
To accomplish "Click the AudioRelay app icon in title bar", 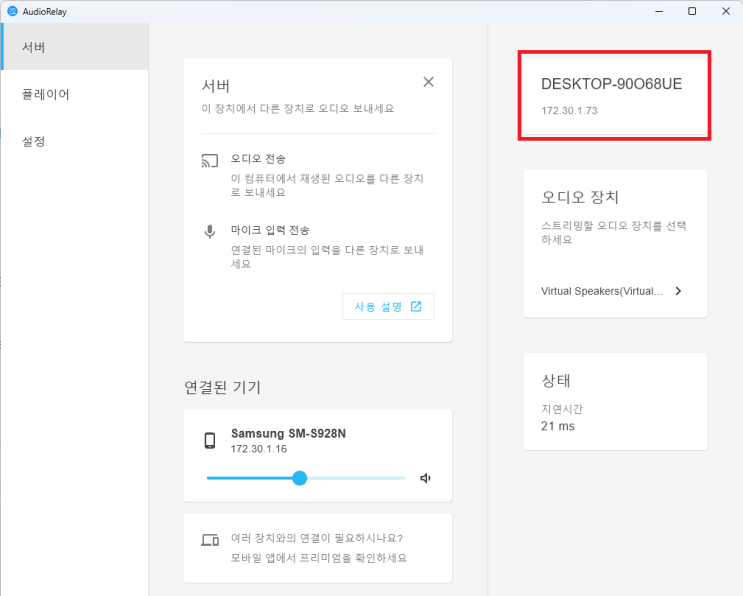I will 12,11.
